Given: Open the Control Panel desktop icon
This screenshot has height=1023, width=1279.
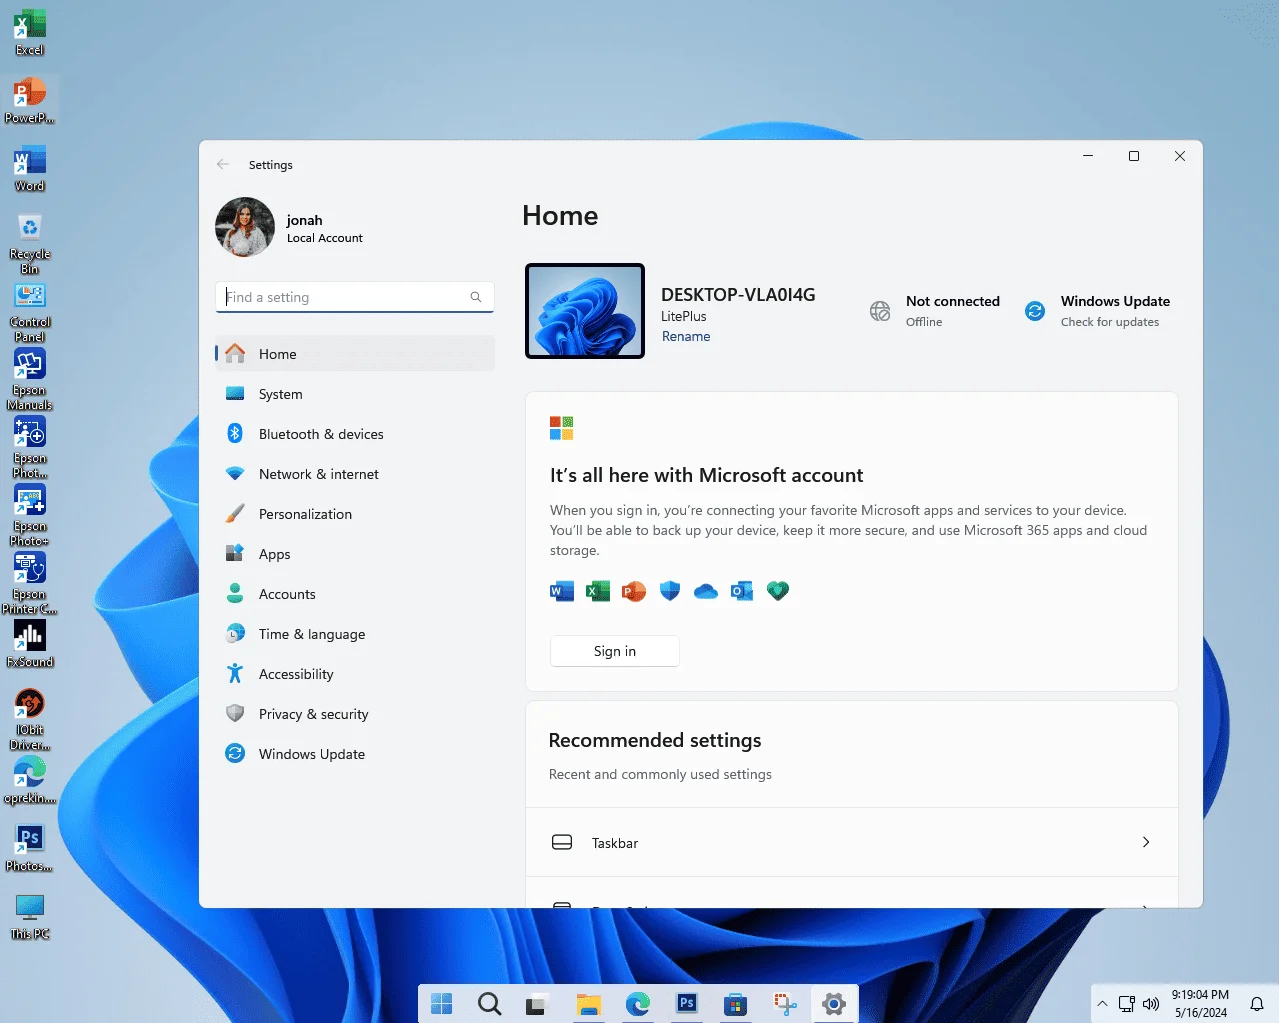Looking at the screenshot, I should [x=30, y=312].
